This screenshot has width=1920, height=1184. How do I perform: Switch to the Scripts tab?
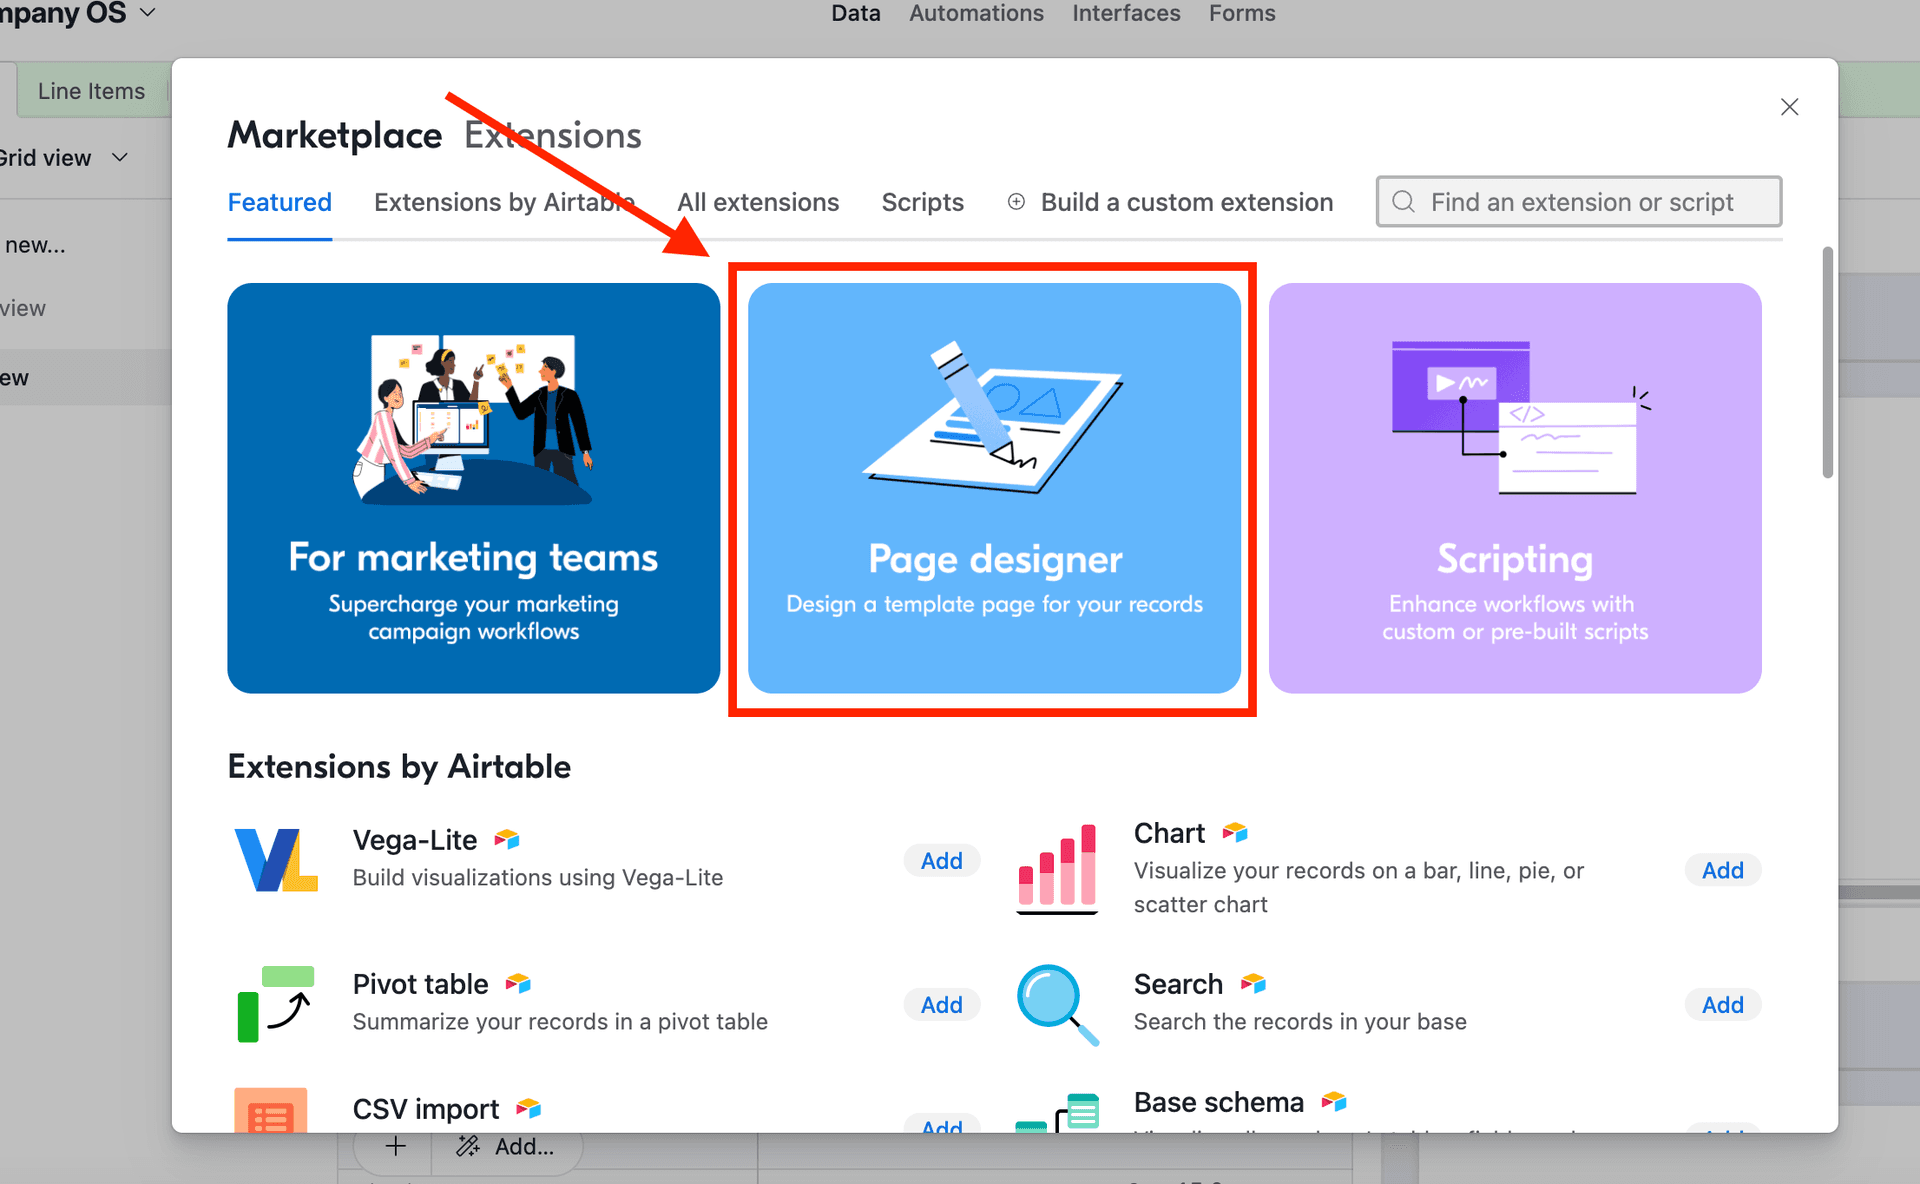point(922,201)
